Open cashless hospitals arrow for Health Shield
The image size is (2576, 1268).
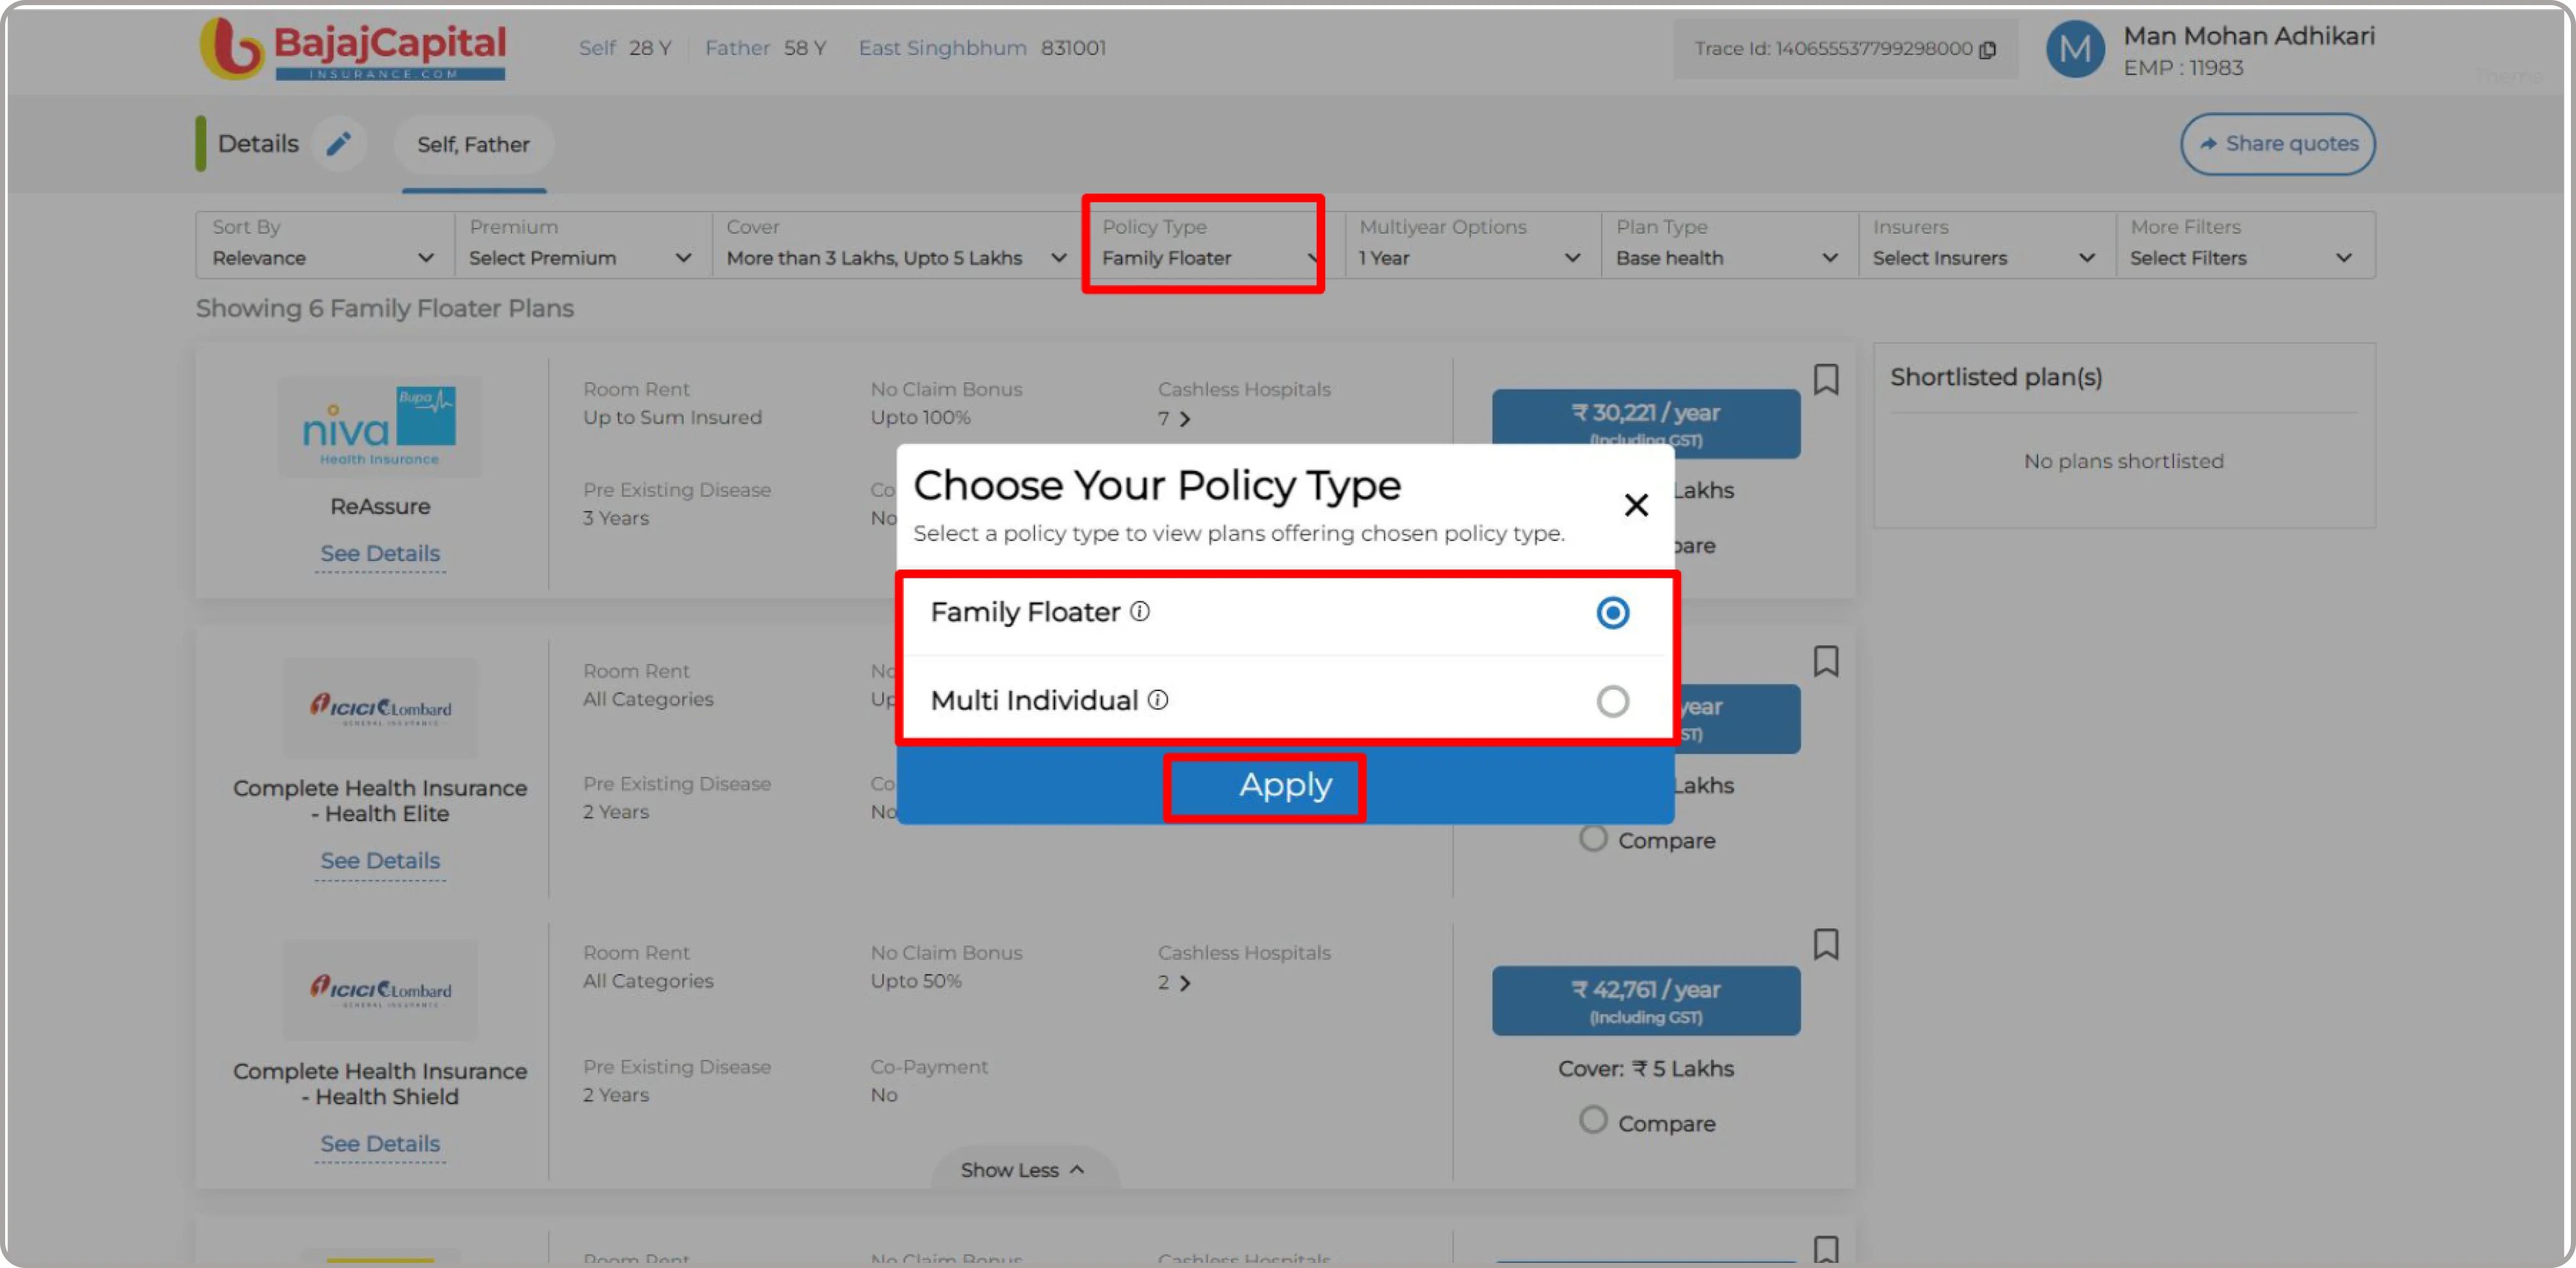point(1185,983)
